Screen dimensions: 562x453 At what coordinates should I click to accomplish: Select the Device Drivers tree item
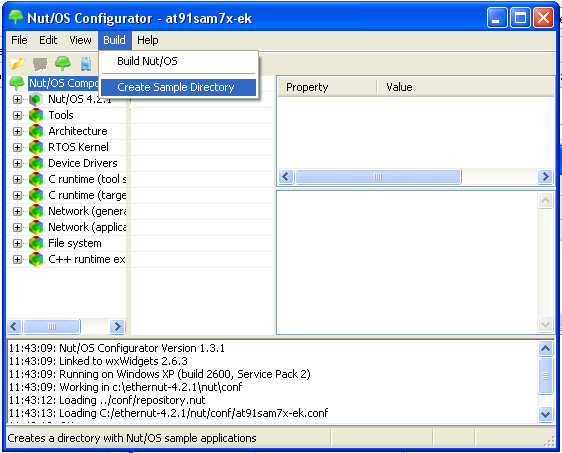pos(83,163)
